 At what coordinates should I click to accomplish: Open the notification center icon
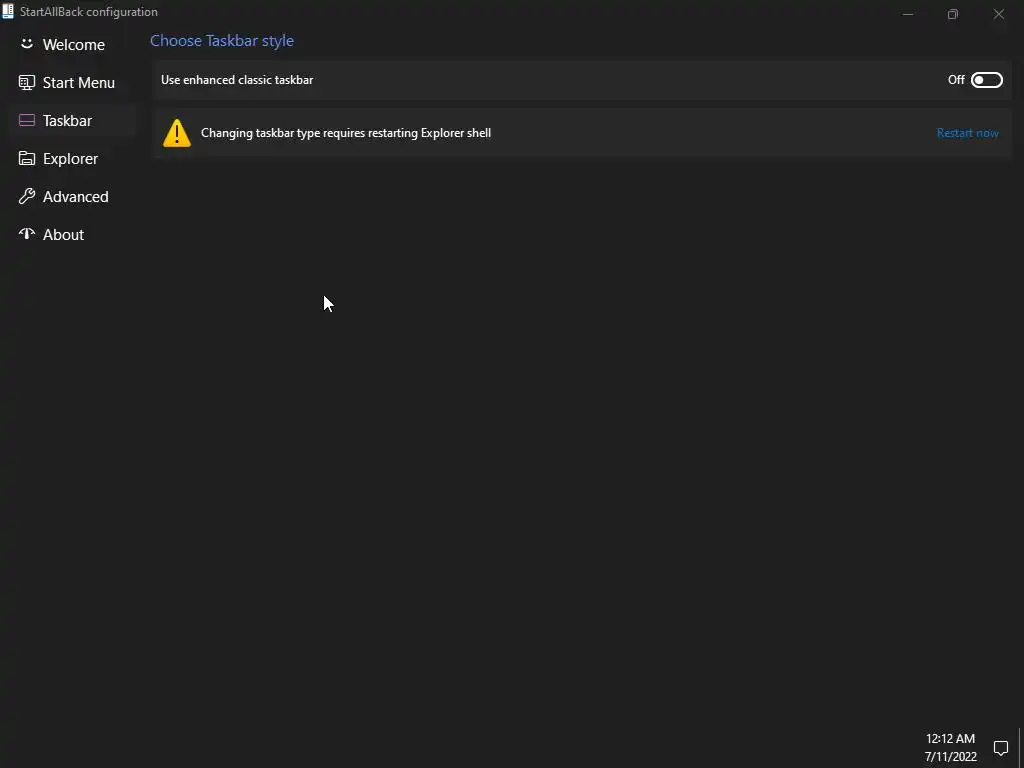[1000, 748]
